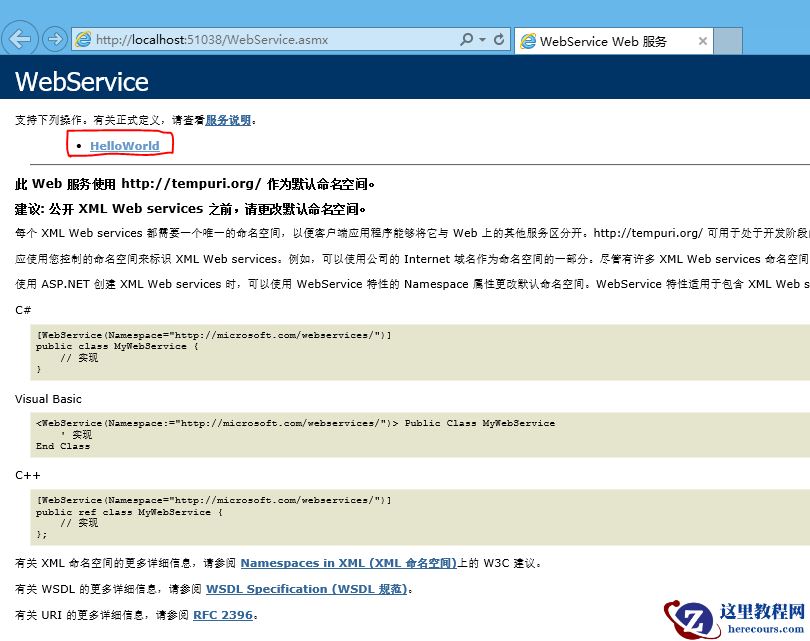Image resolution: width=810 pixels, height=641 pixels.
Task: Open Namespaces in XML link
Action: 349,563
